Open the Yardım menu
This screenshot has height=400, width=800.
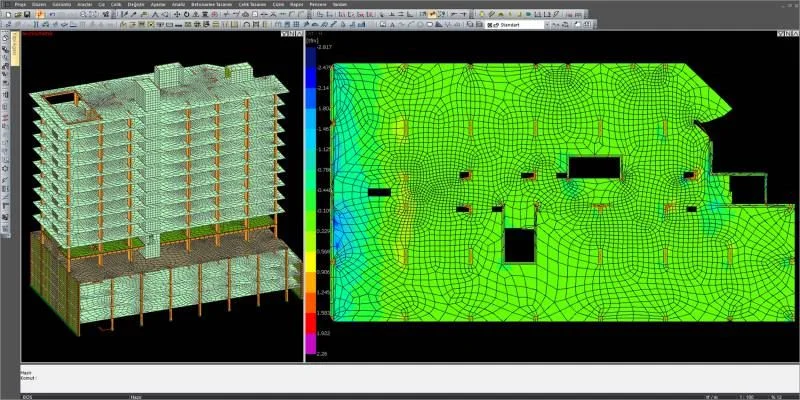click(340, 5)
